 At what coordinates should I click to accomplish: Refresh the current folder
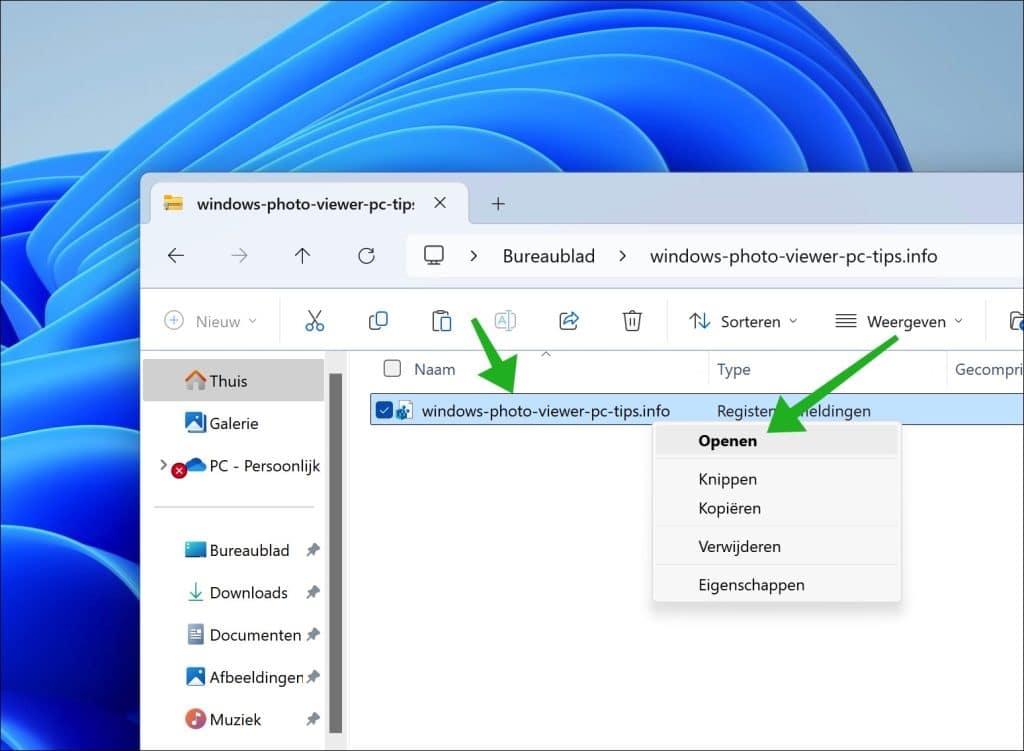click(366, 255)
